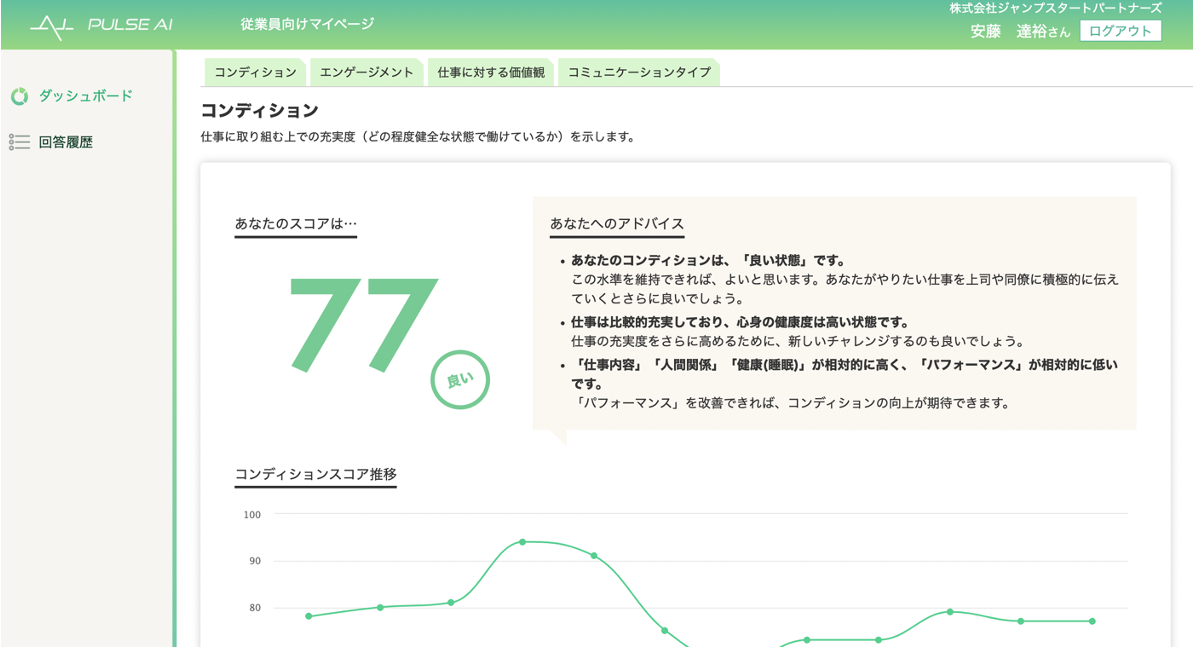Click the 従業員向けマイページ header title
This screenshot has height=648, width=1194.
click(307, 24)
